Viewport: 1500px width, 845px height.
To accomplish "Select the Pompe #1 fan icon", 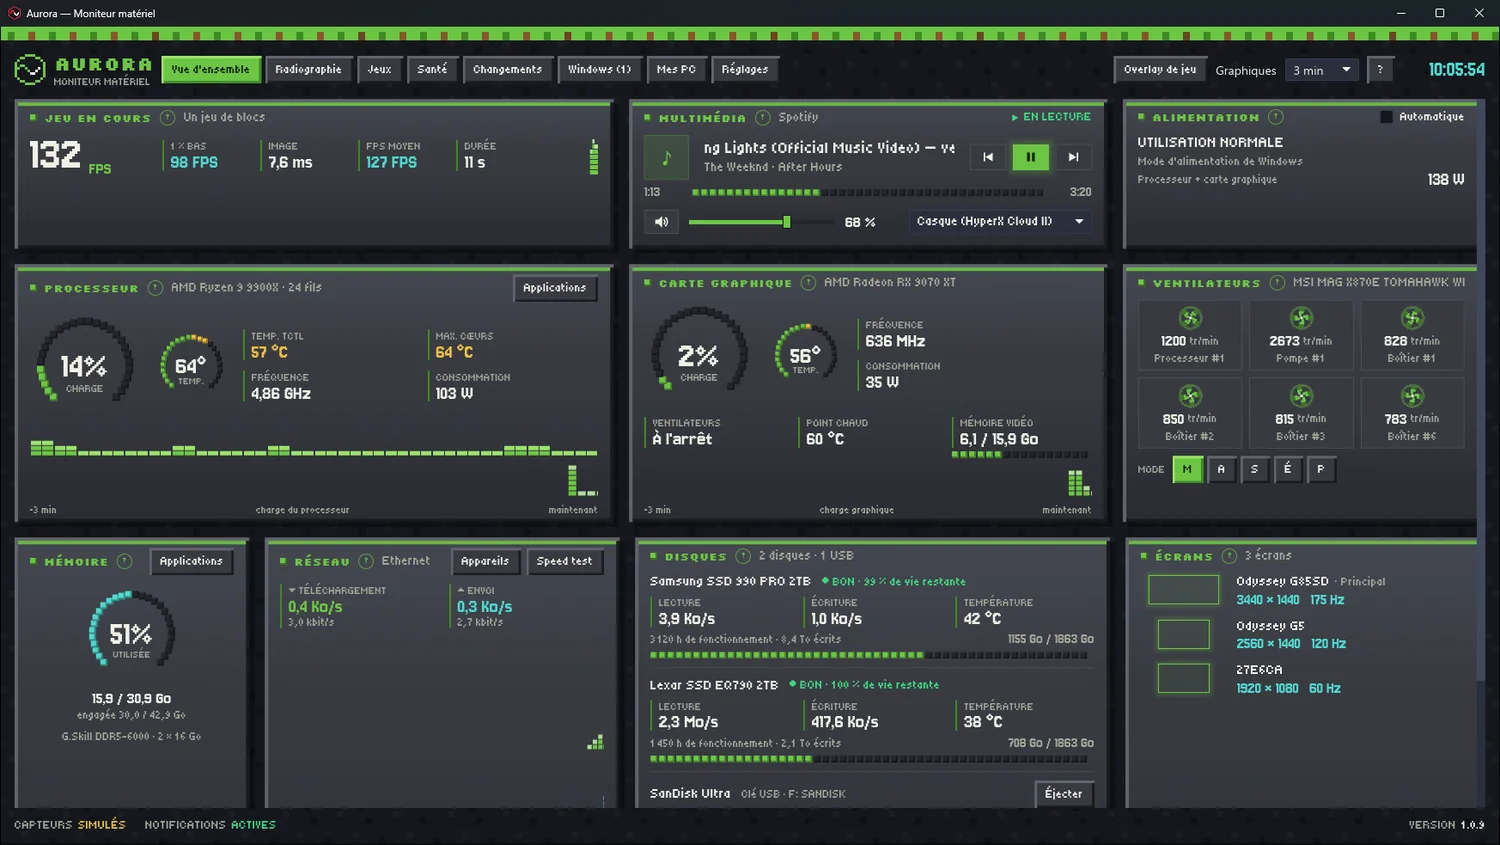I will [1301, 318].
